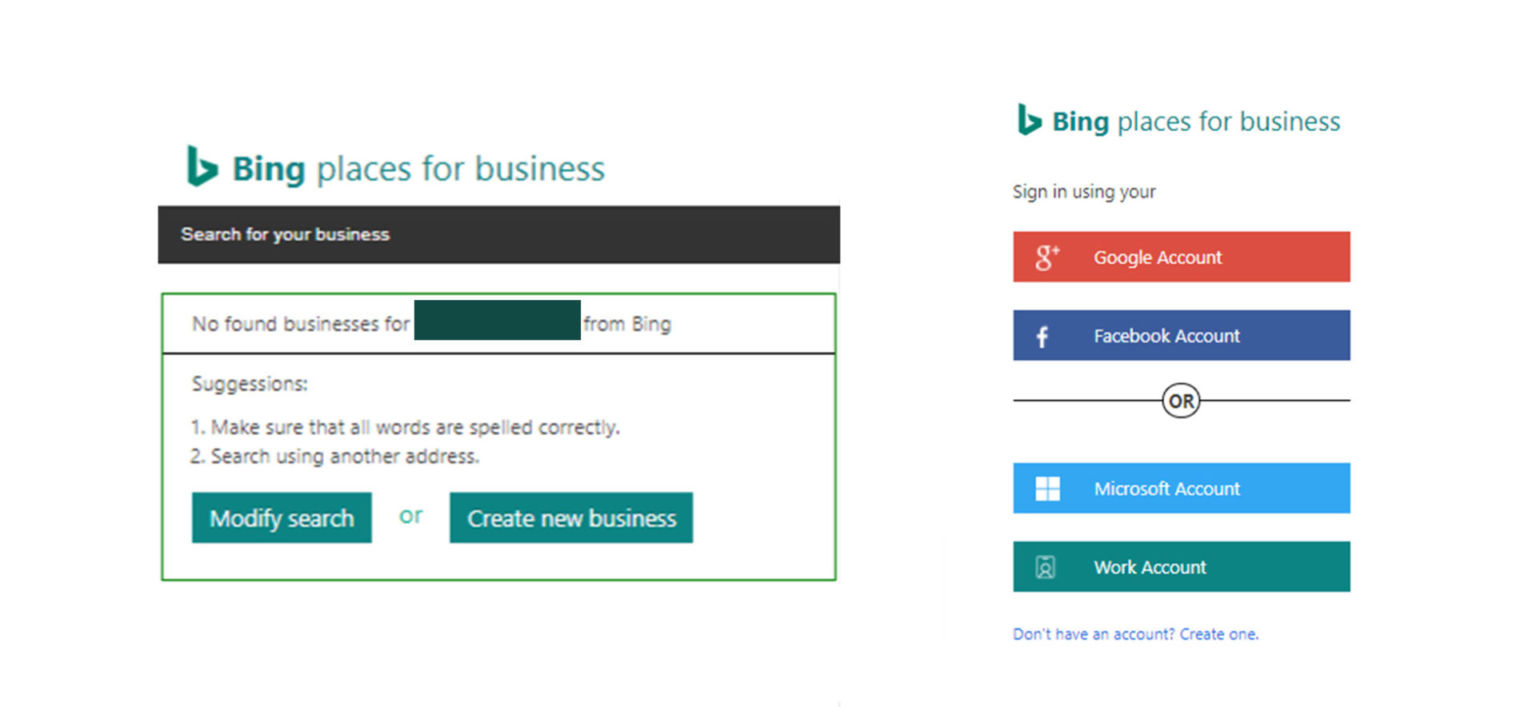Click the badge icon on the Work Account button
Viewport: 1536px width, 707px height.
click(1046, 566)
